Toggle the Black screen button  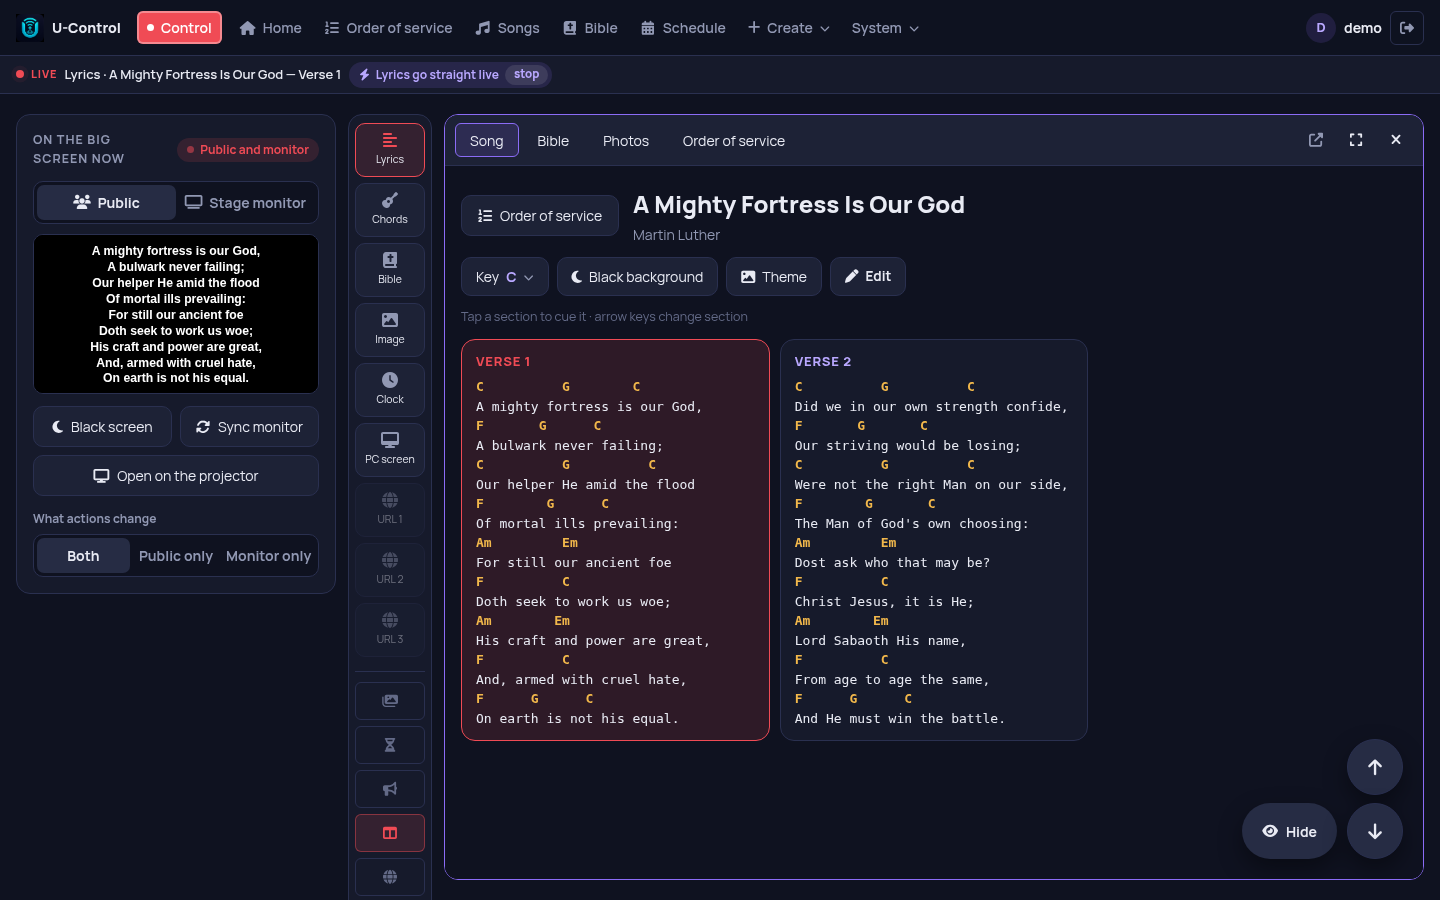pos(102,427)
